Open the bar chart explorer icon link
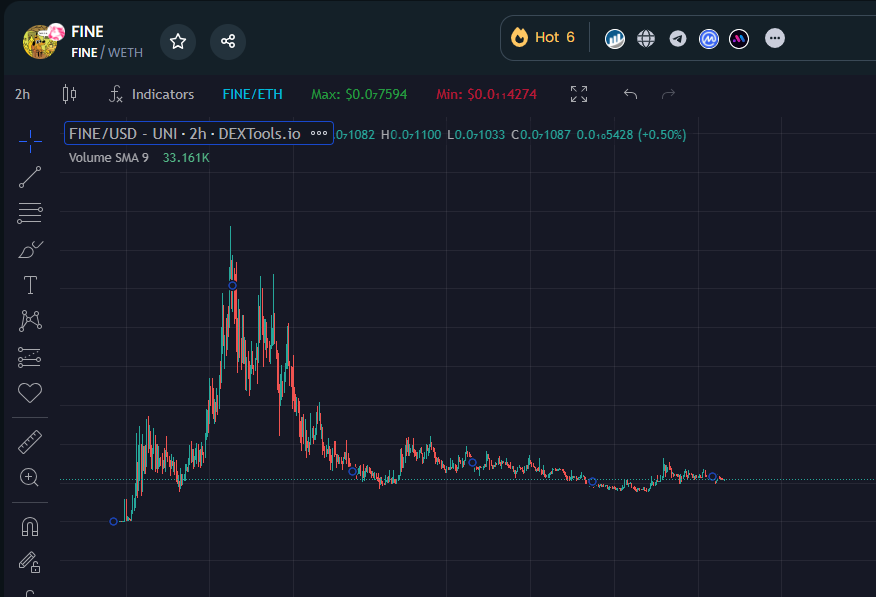Image resolution: width=876 pixels, height=597 pixels. click(x=615, y=39)
